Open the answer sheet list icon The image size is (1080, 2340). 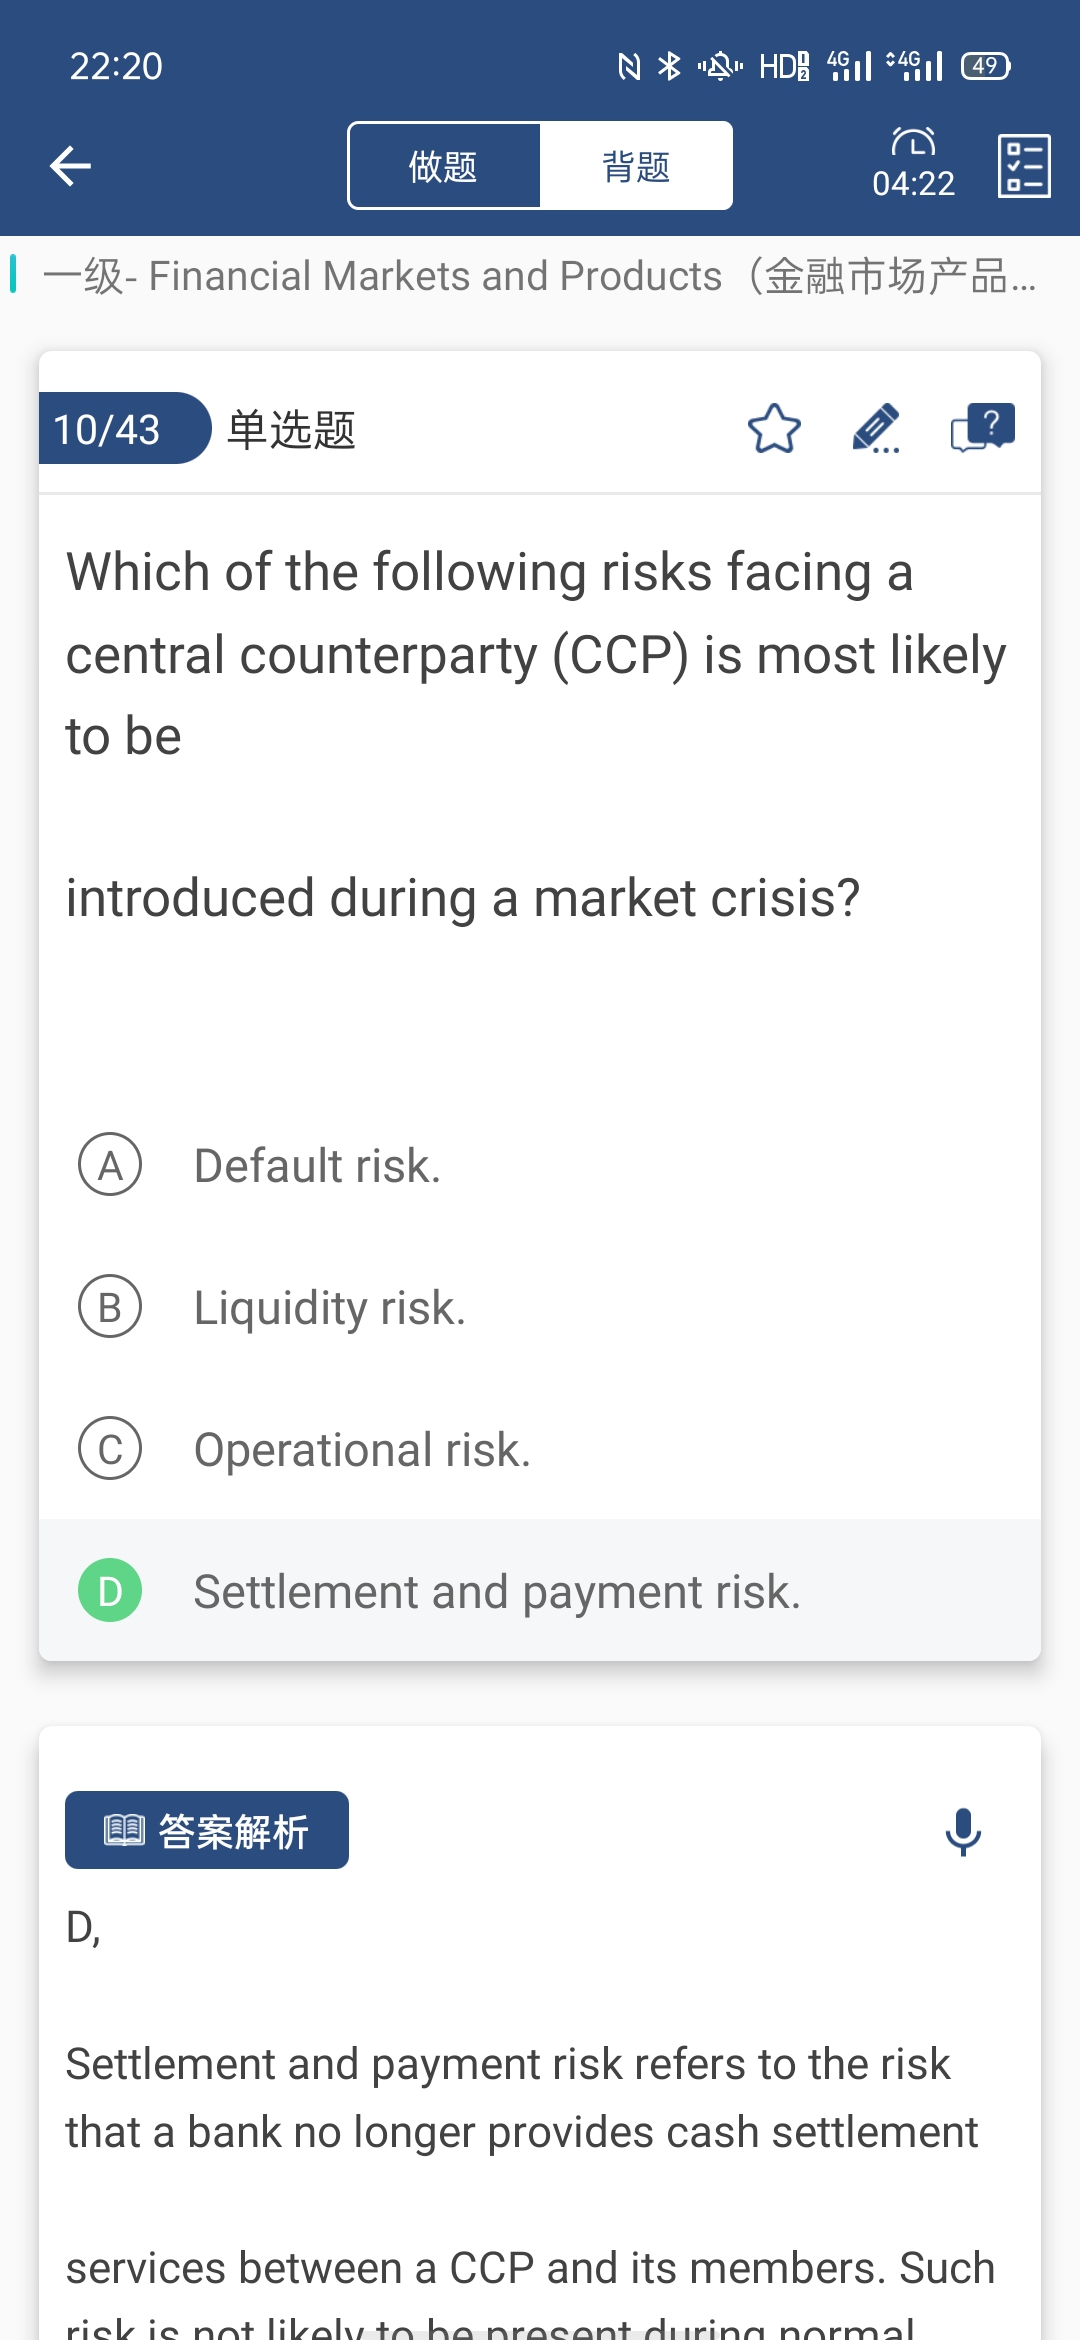[x=1024, y=166]
